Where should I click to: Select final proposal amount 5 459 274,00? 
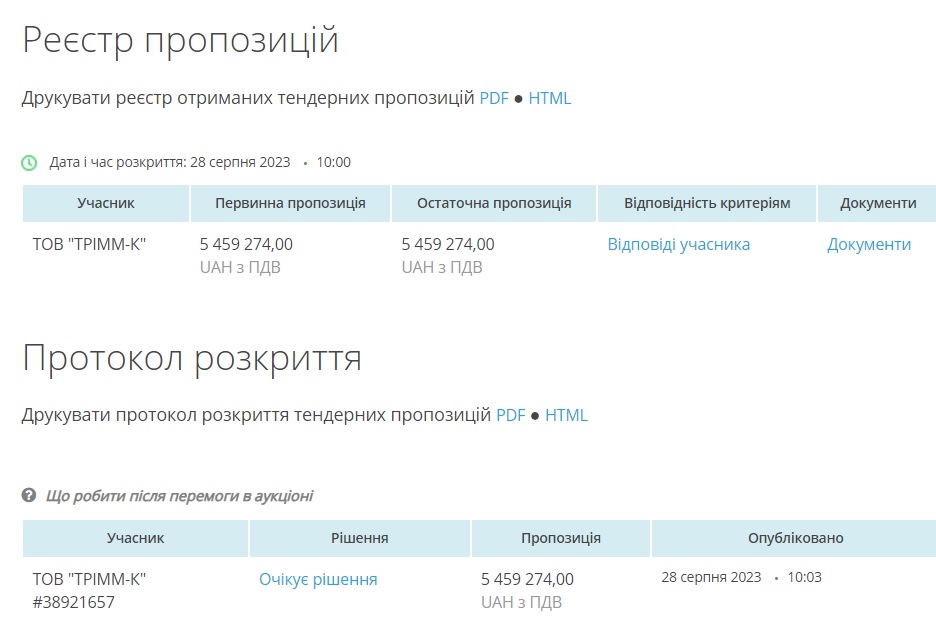pos(448,244)
